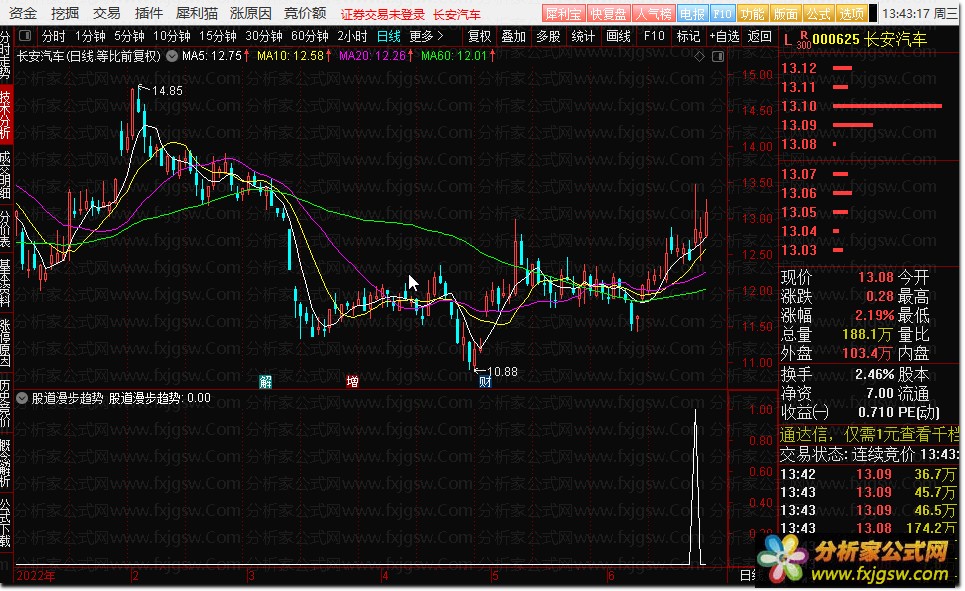The image size is (965, 591).
Task: Click the 13.10 sell order price row
Action: click(862, 106)
